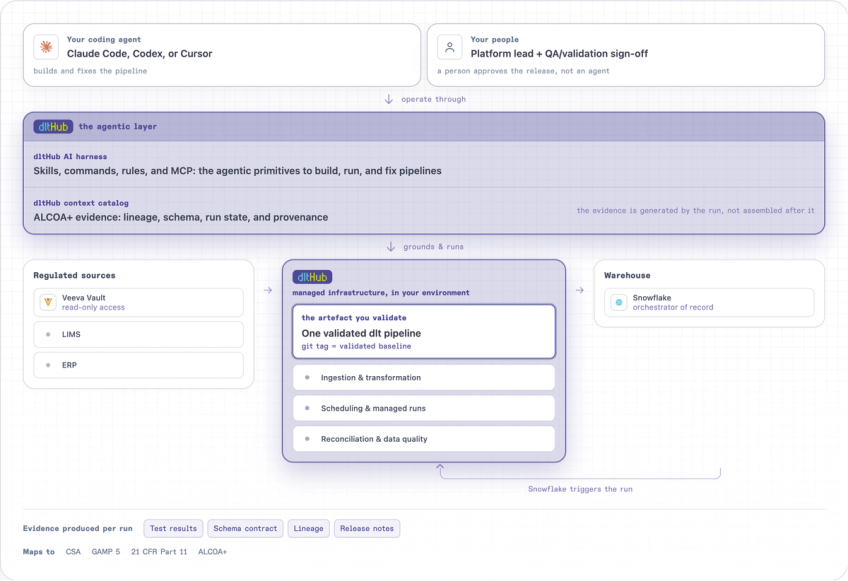This screenshot has height=581, width=848.
Task: Click the dltHub logo above managed infrastructure
Action: (x=312, y=277)
